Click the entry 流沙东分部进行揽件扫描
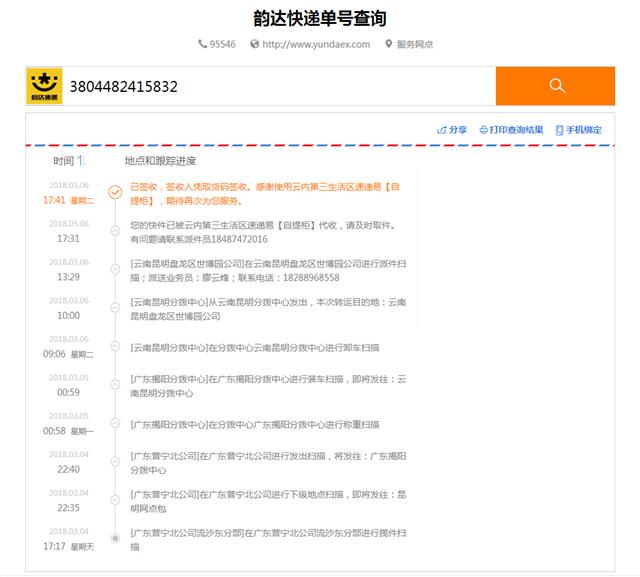Screen dimensions: 640x577 click(268, 540)
